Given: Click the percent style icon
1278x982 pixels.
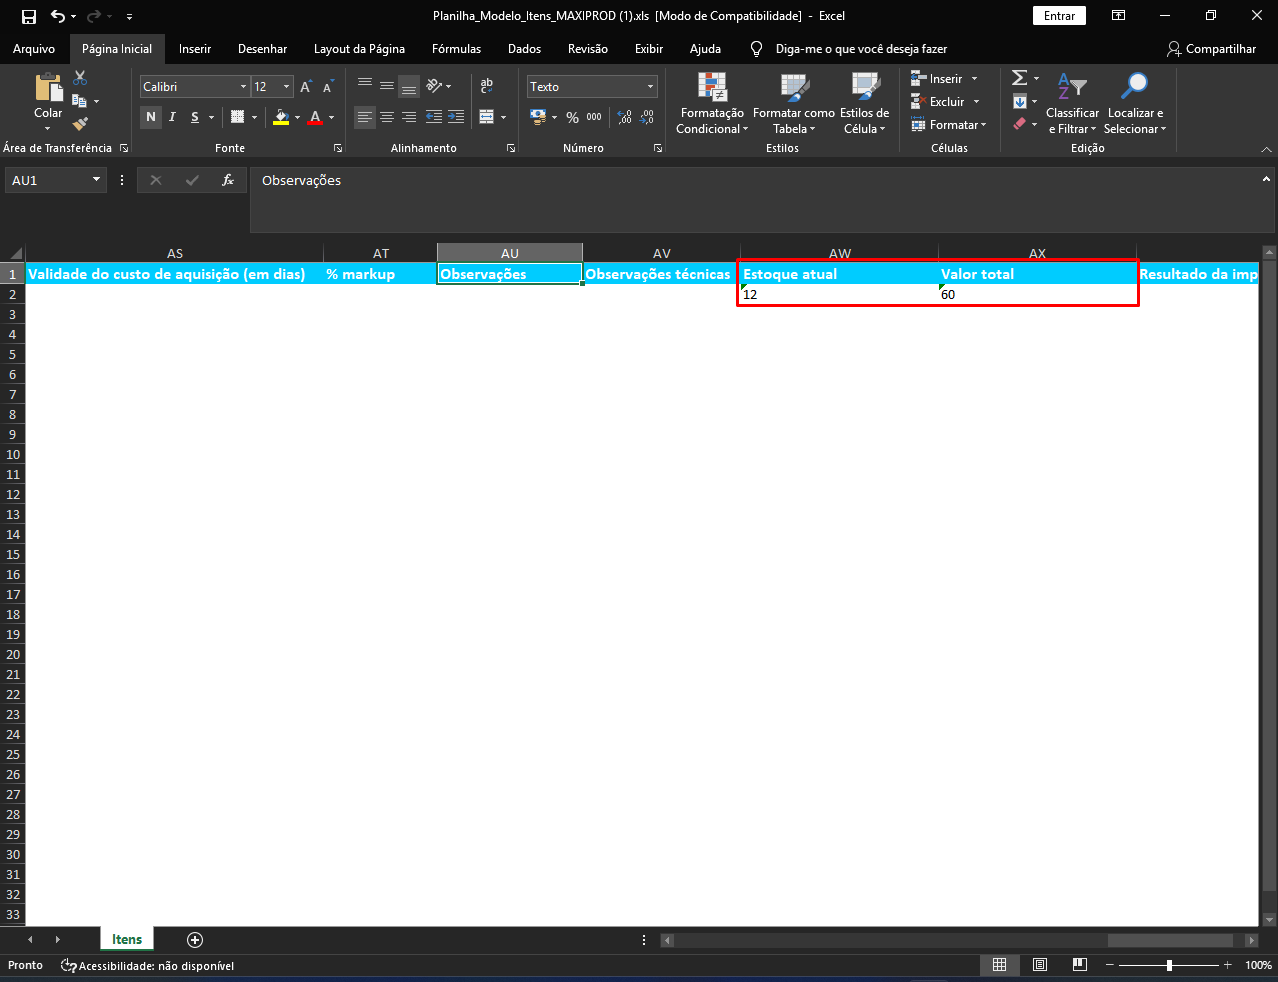Looking at the screenshot, I should pyautogui.click(x=572, y=117).
